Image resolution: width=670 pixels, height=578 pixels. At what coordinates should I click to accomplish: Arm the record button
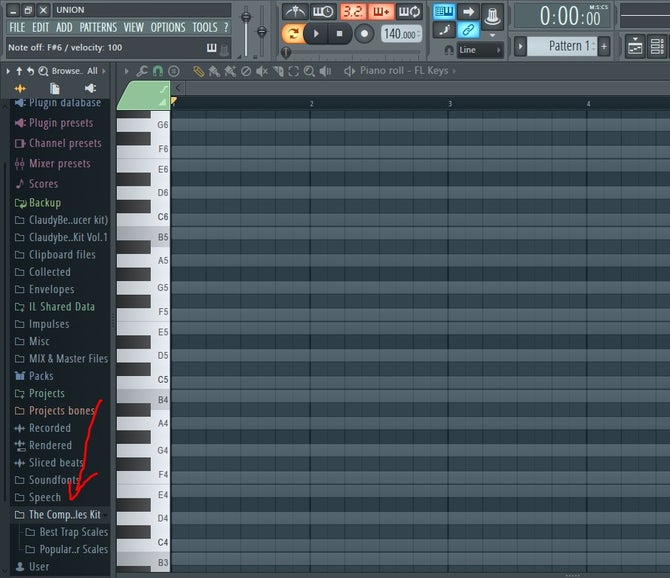(364, 33)
